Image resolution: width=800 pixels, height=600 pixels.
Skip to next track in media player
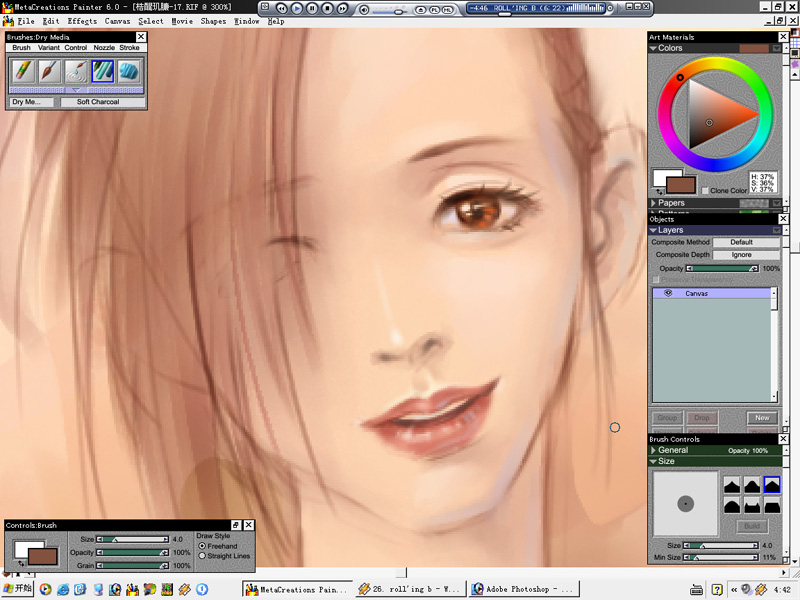343,8
